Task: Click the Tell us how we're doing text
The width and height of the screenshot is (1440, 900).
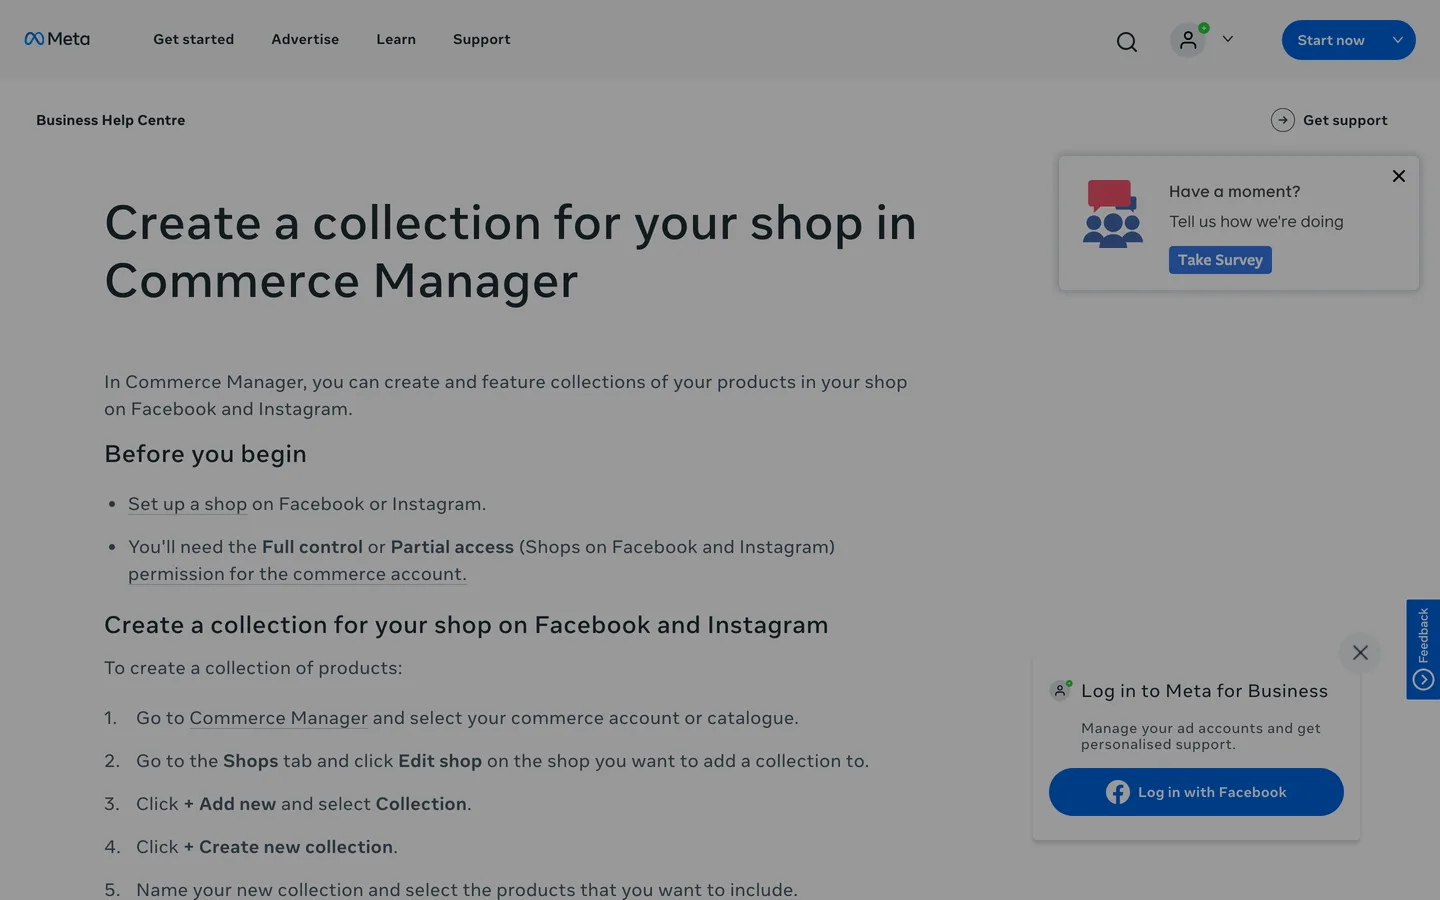Action: [x=1256, y=221]
